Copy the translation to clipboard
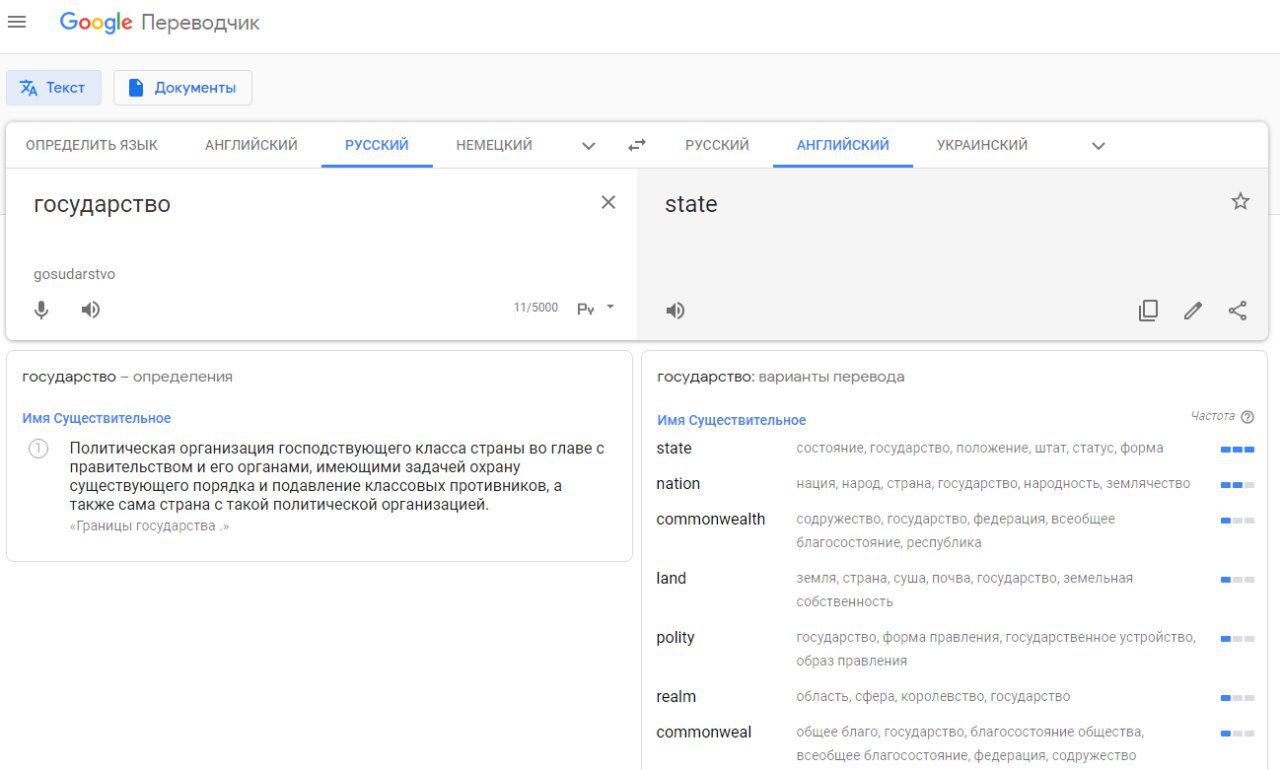 [x=1148, y=310]
